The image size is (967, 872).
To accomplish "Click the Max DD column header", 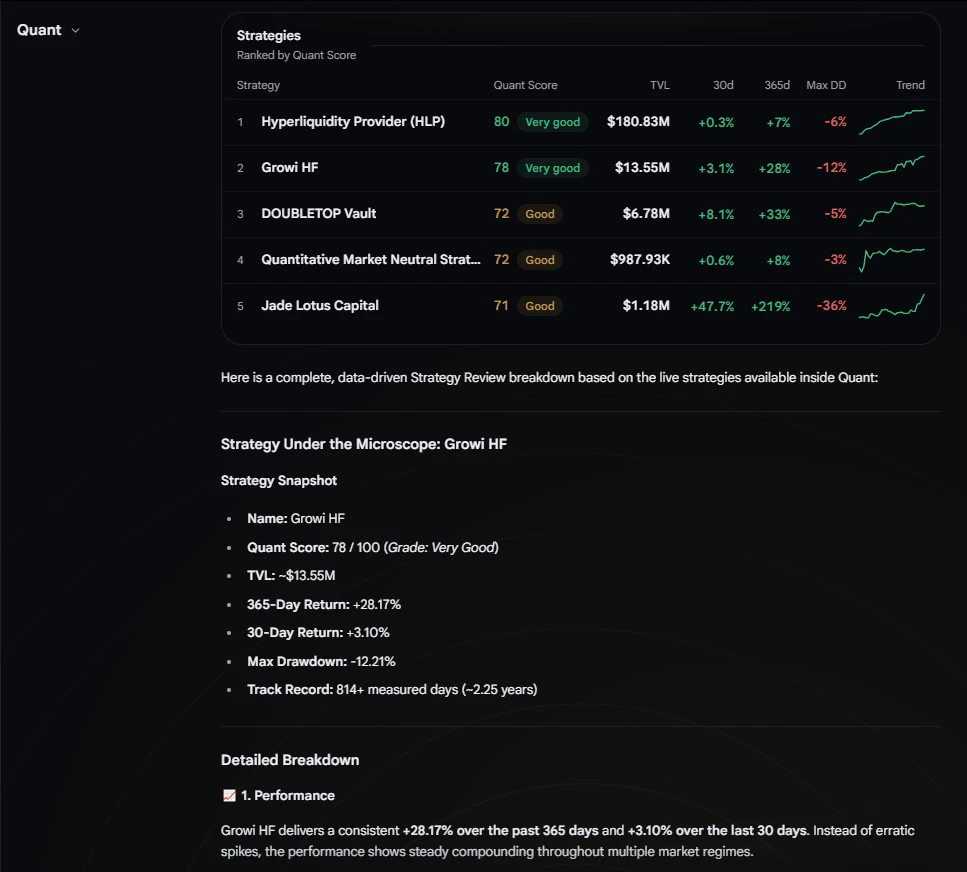I will click(826, 85).
